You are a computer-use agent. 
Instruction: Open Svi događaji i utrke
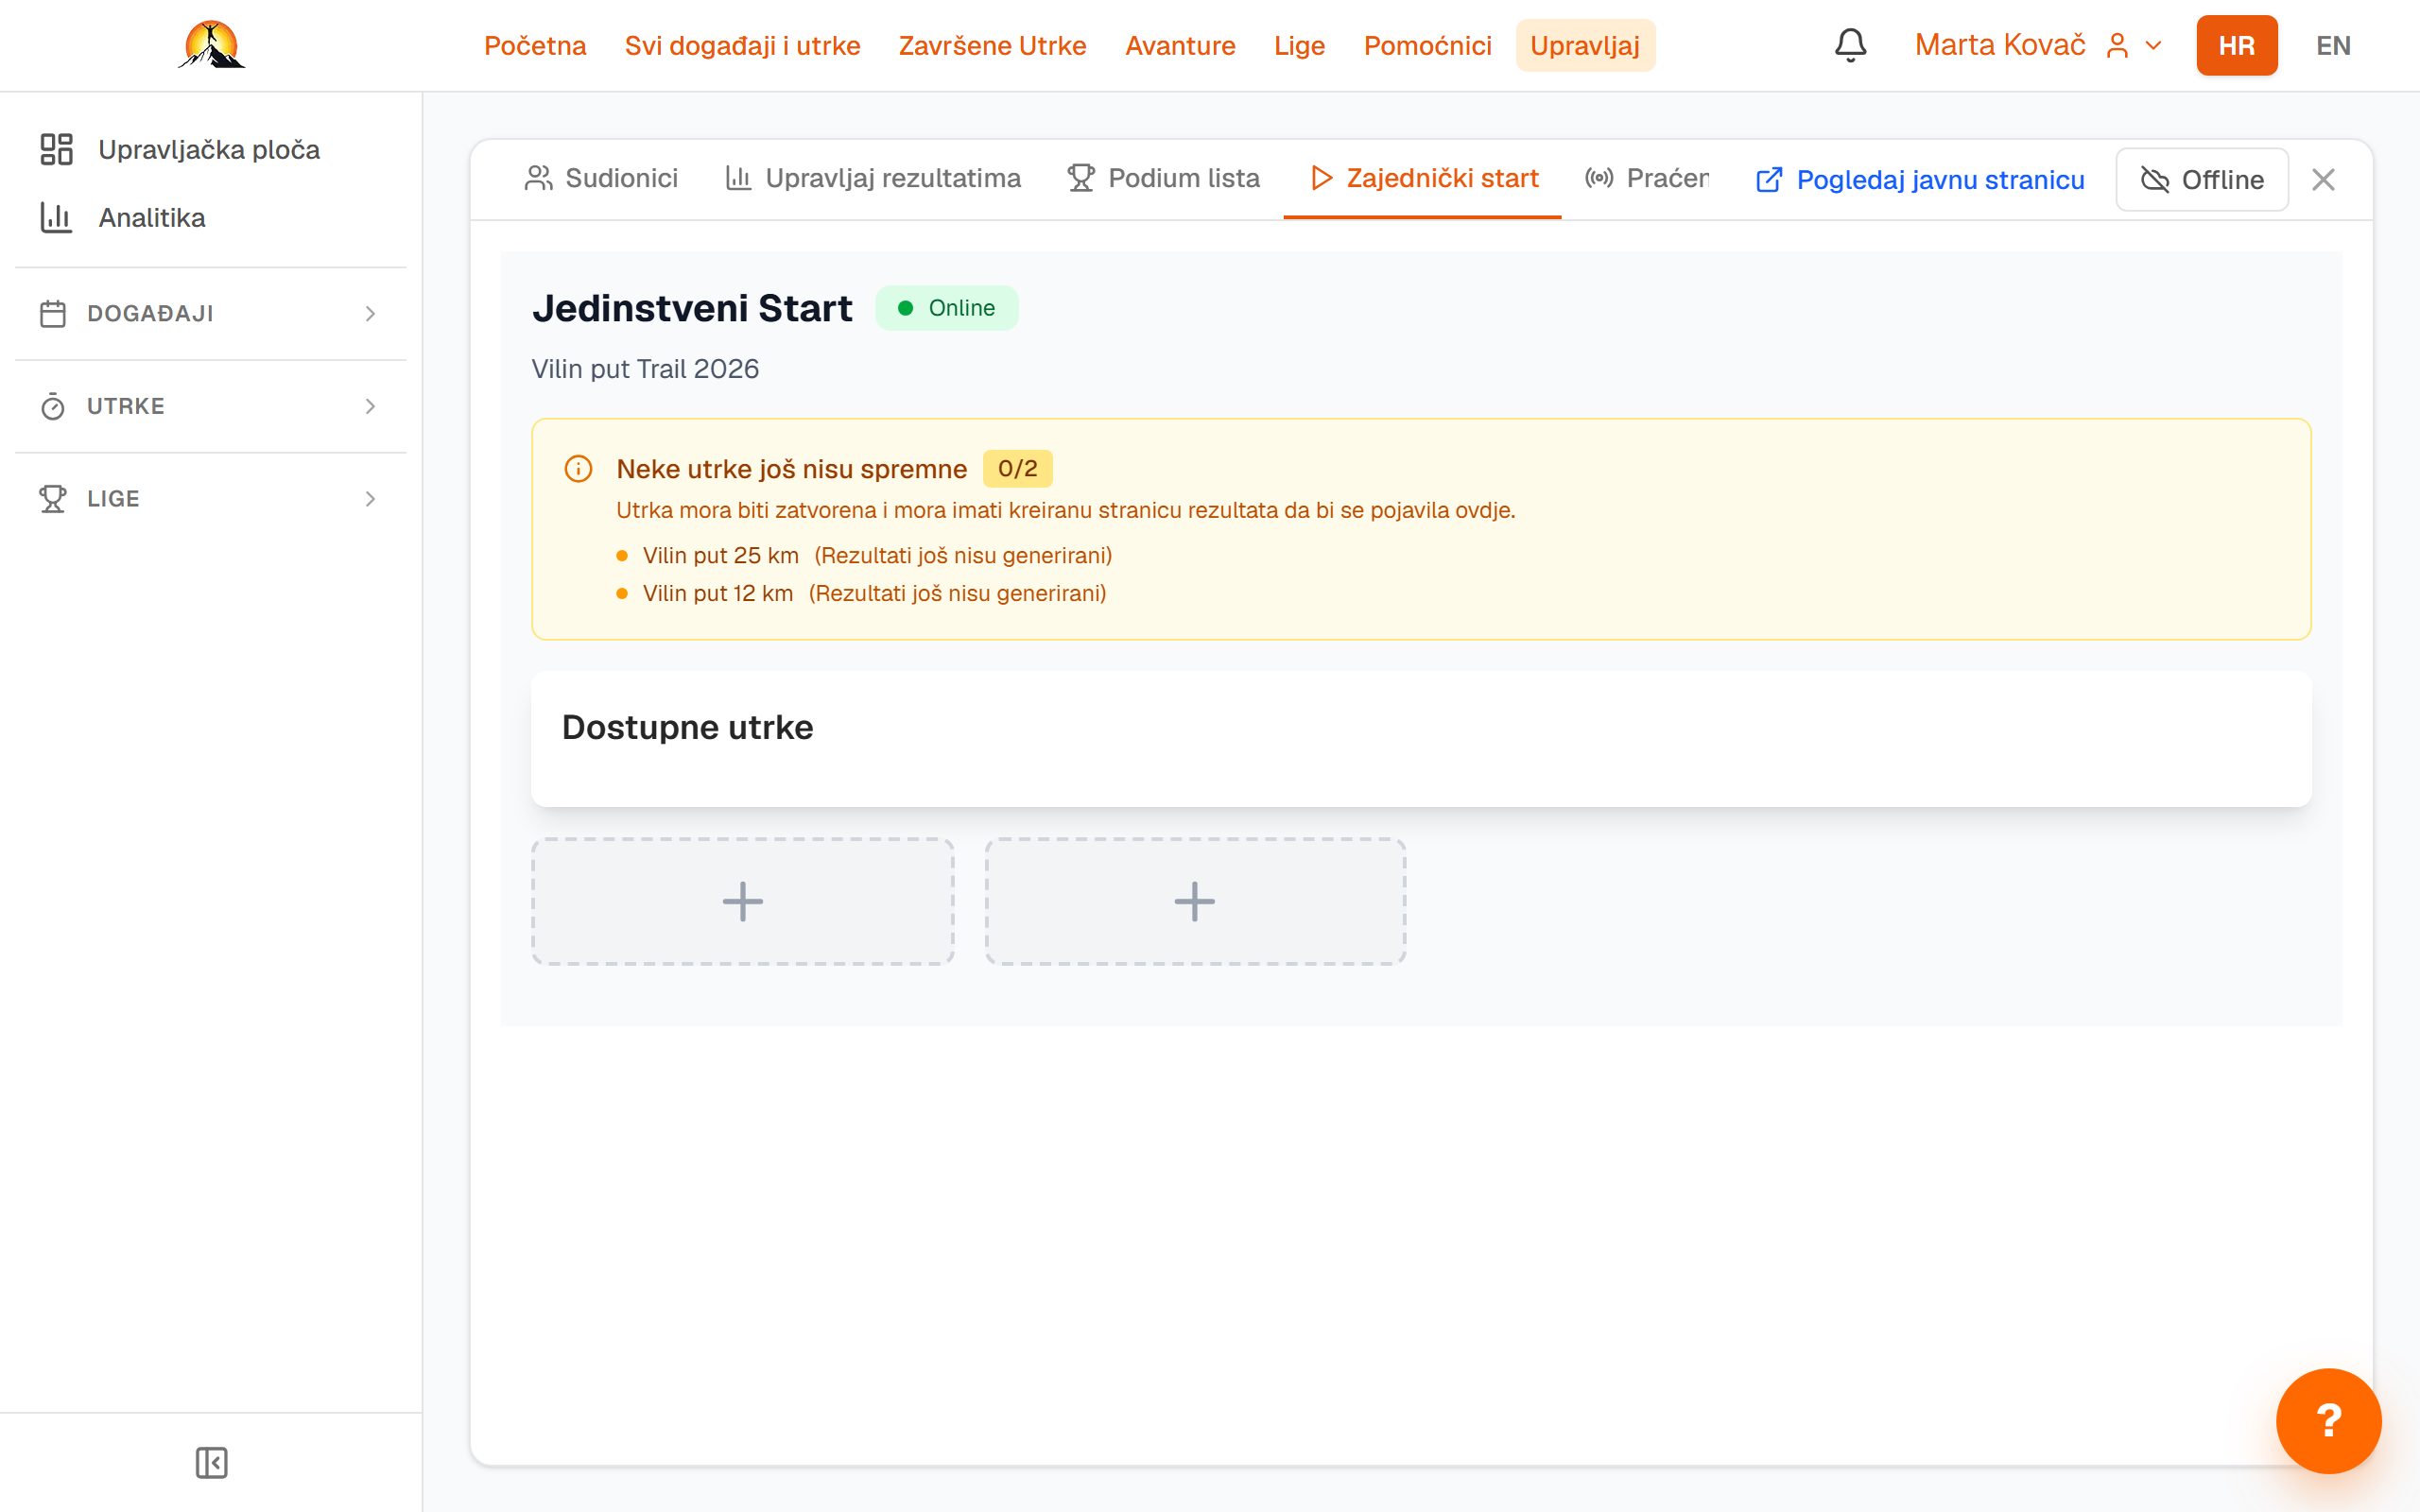click(x=742, y=46)
